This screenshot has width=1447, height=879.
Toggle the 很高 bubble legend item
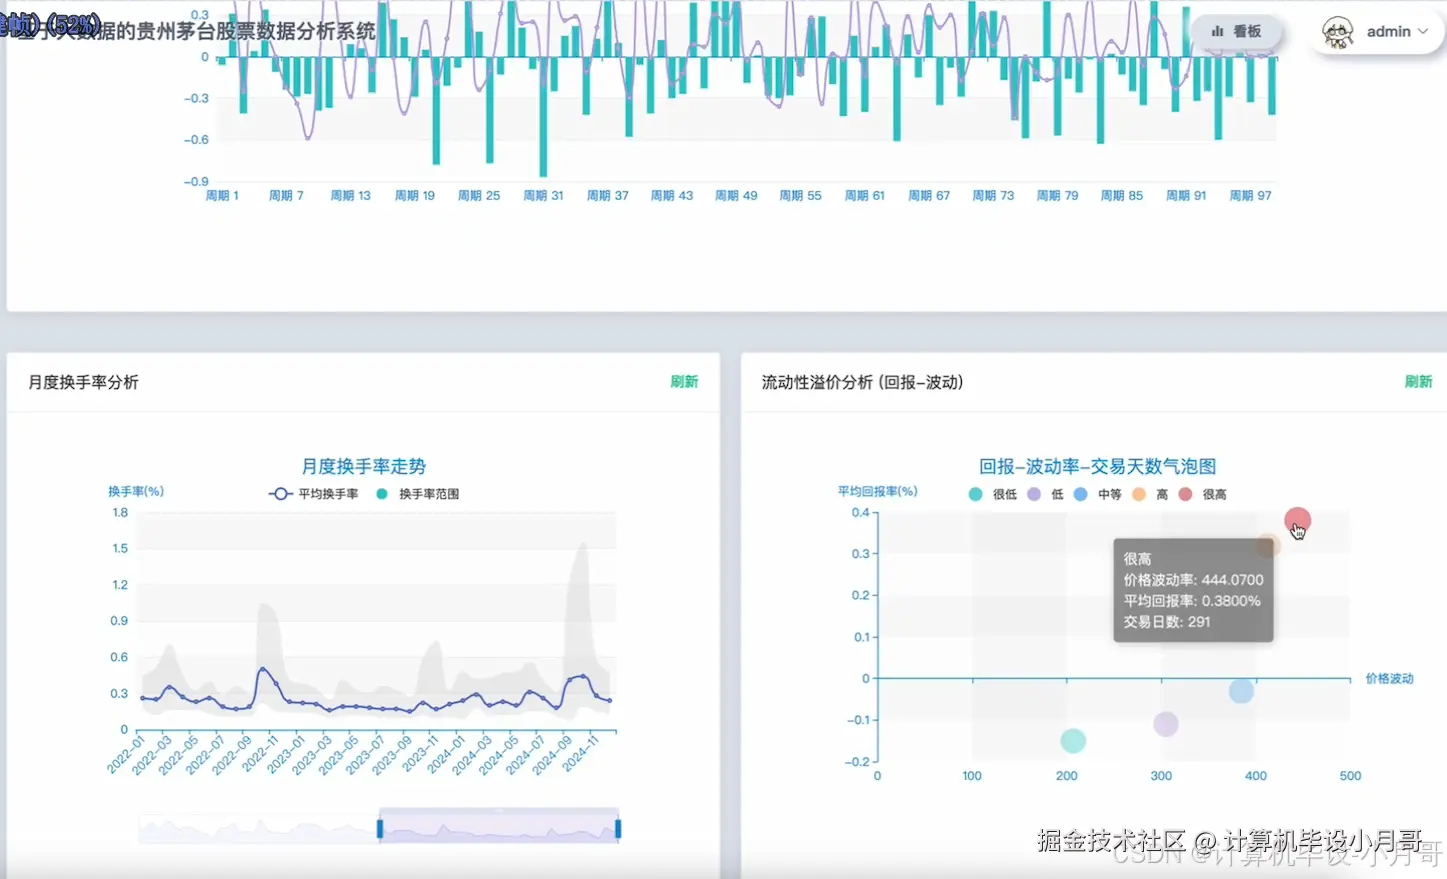(x=1202, y=494)
